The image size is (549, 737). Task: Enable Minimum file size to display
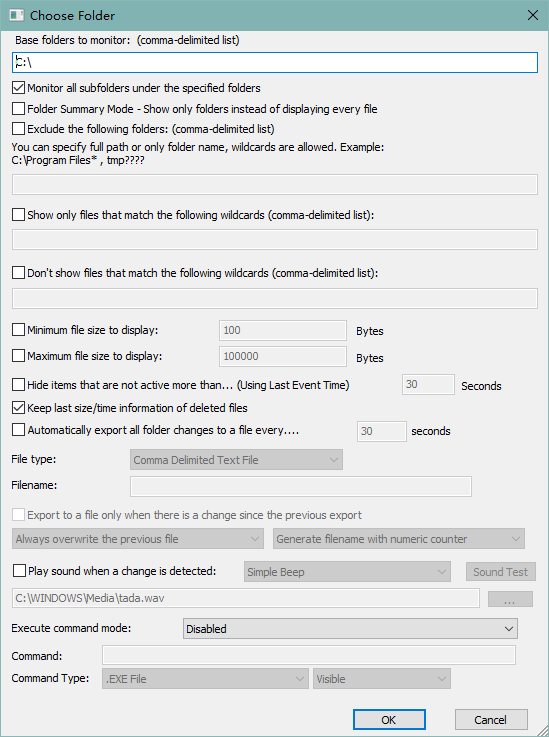pyautogui.click(x=18, y=330)
